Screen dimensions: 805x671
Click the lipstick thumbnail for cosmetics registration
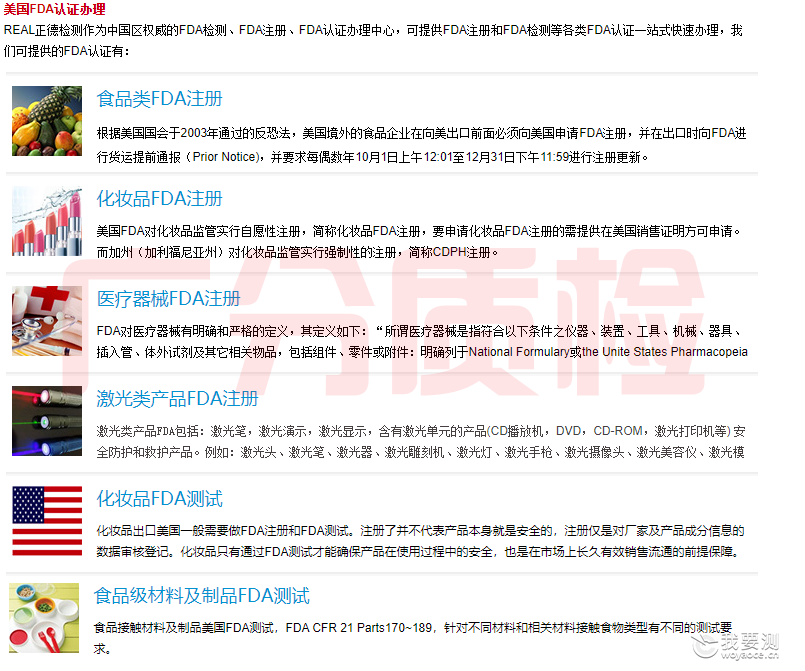47,221
